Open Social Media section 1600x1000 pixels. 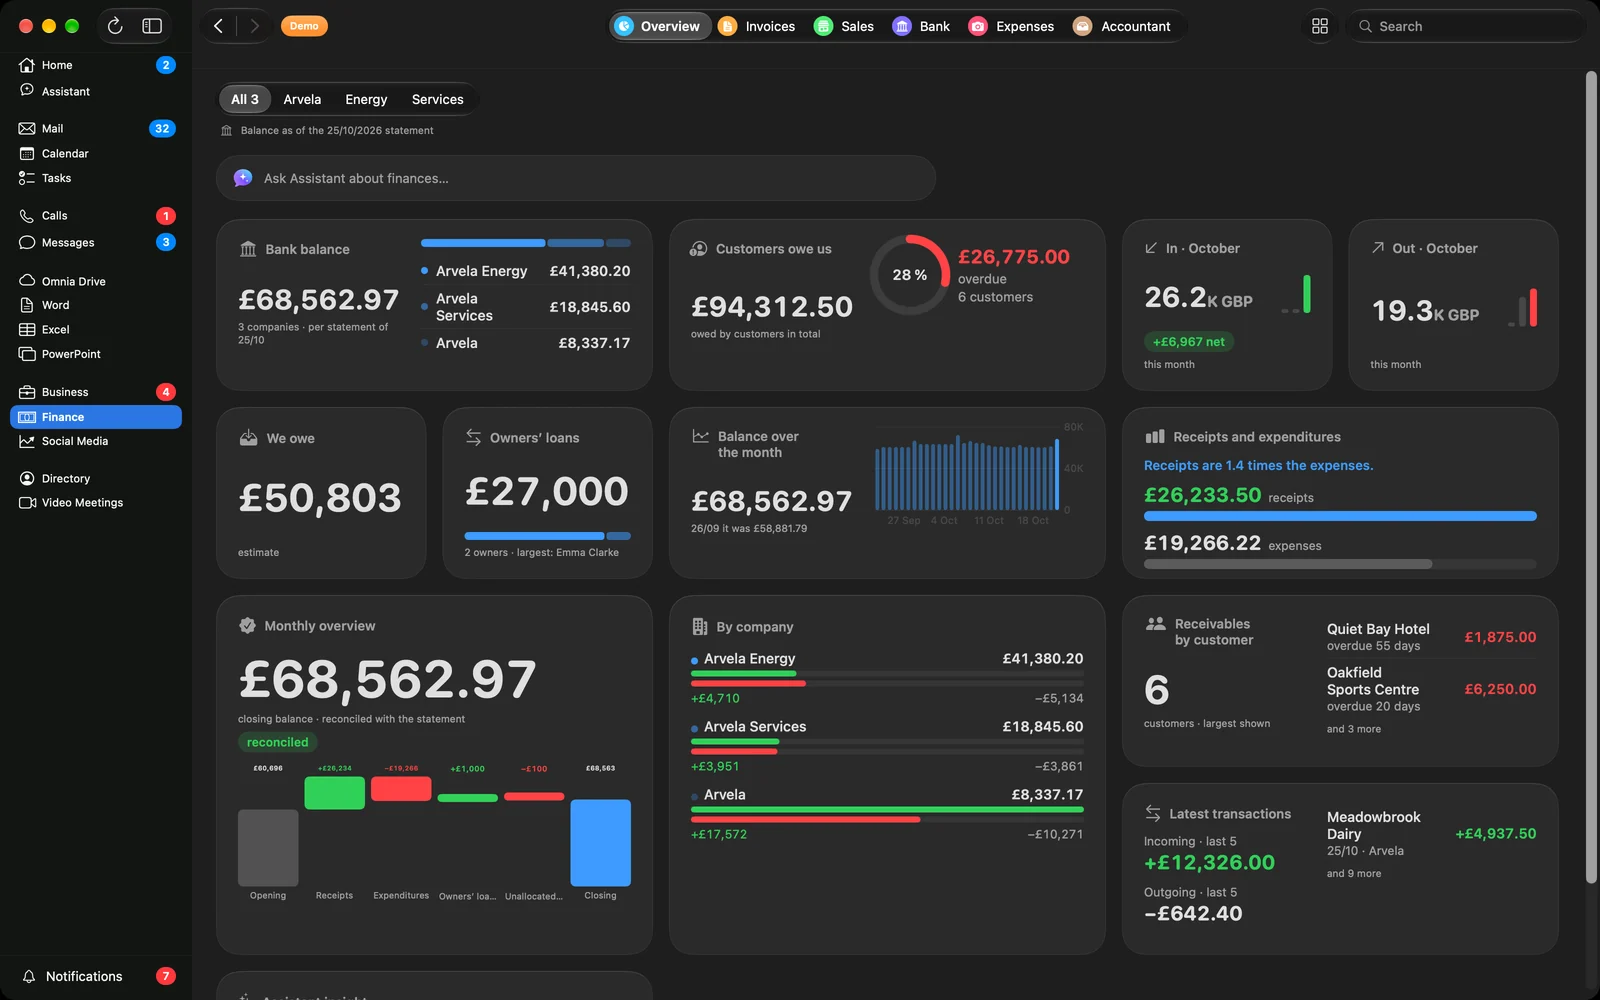[96, 441]
